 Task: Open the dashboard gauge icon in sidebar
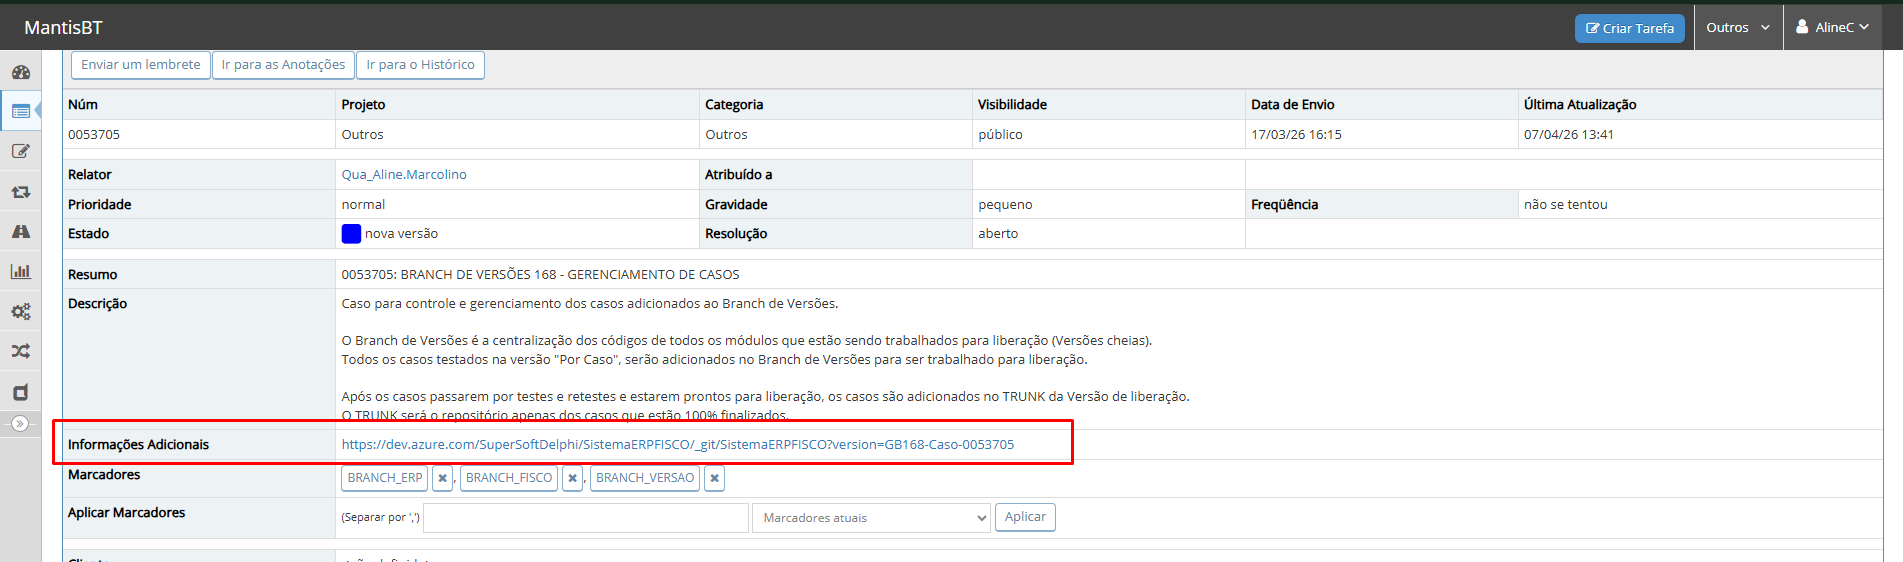click(20, 72)
